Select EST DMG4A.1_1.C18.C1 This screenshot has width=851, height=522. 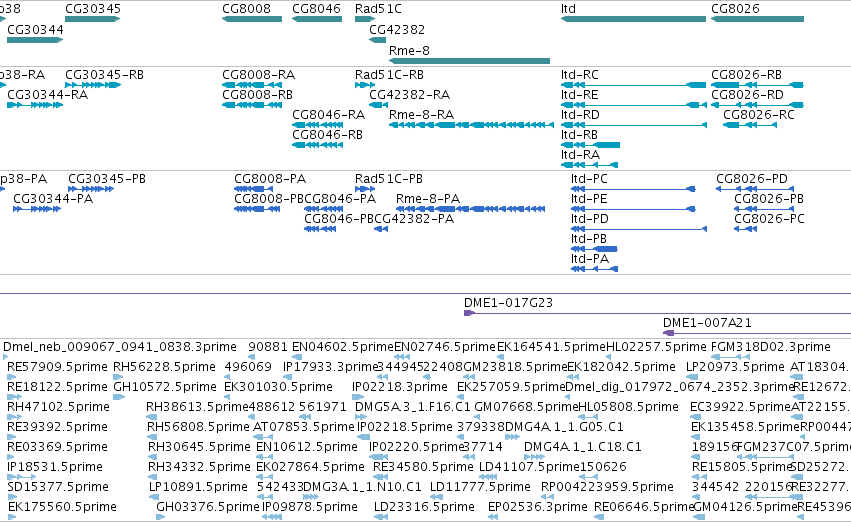pos(534,457)
